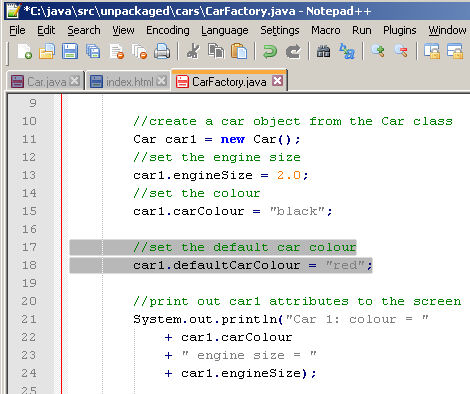Screen dimensions: 470x394
Task: Zoom in with the magnifier plus icon
Action: tap(378, 51)
